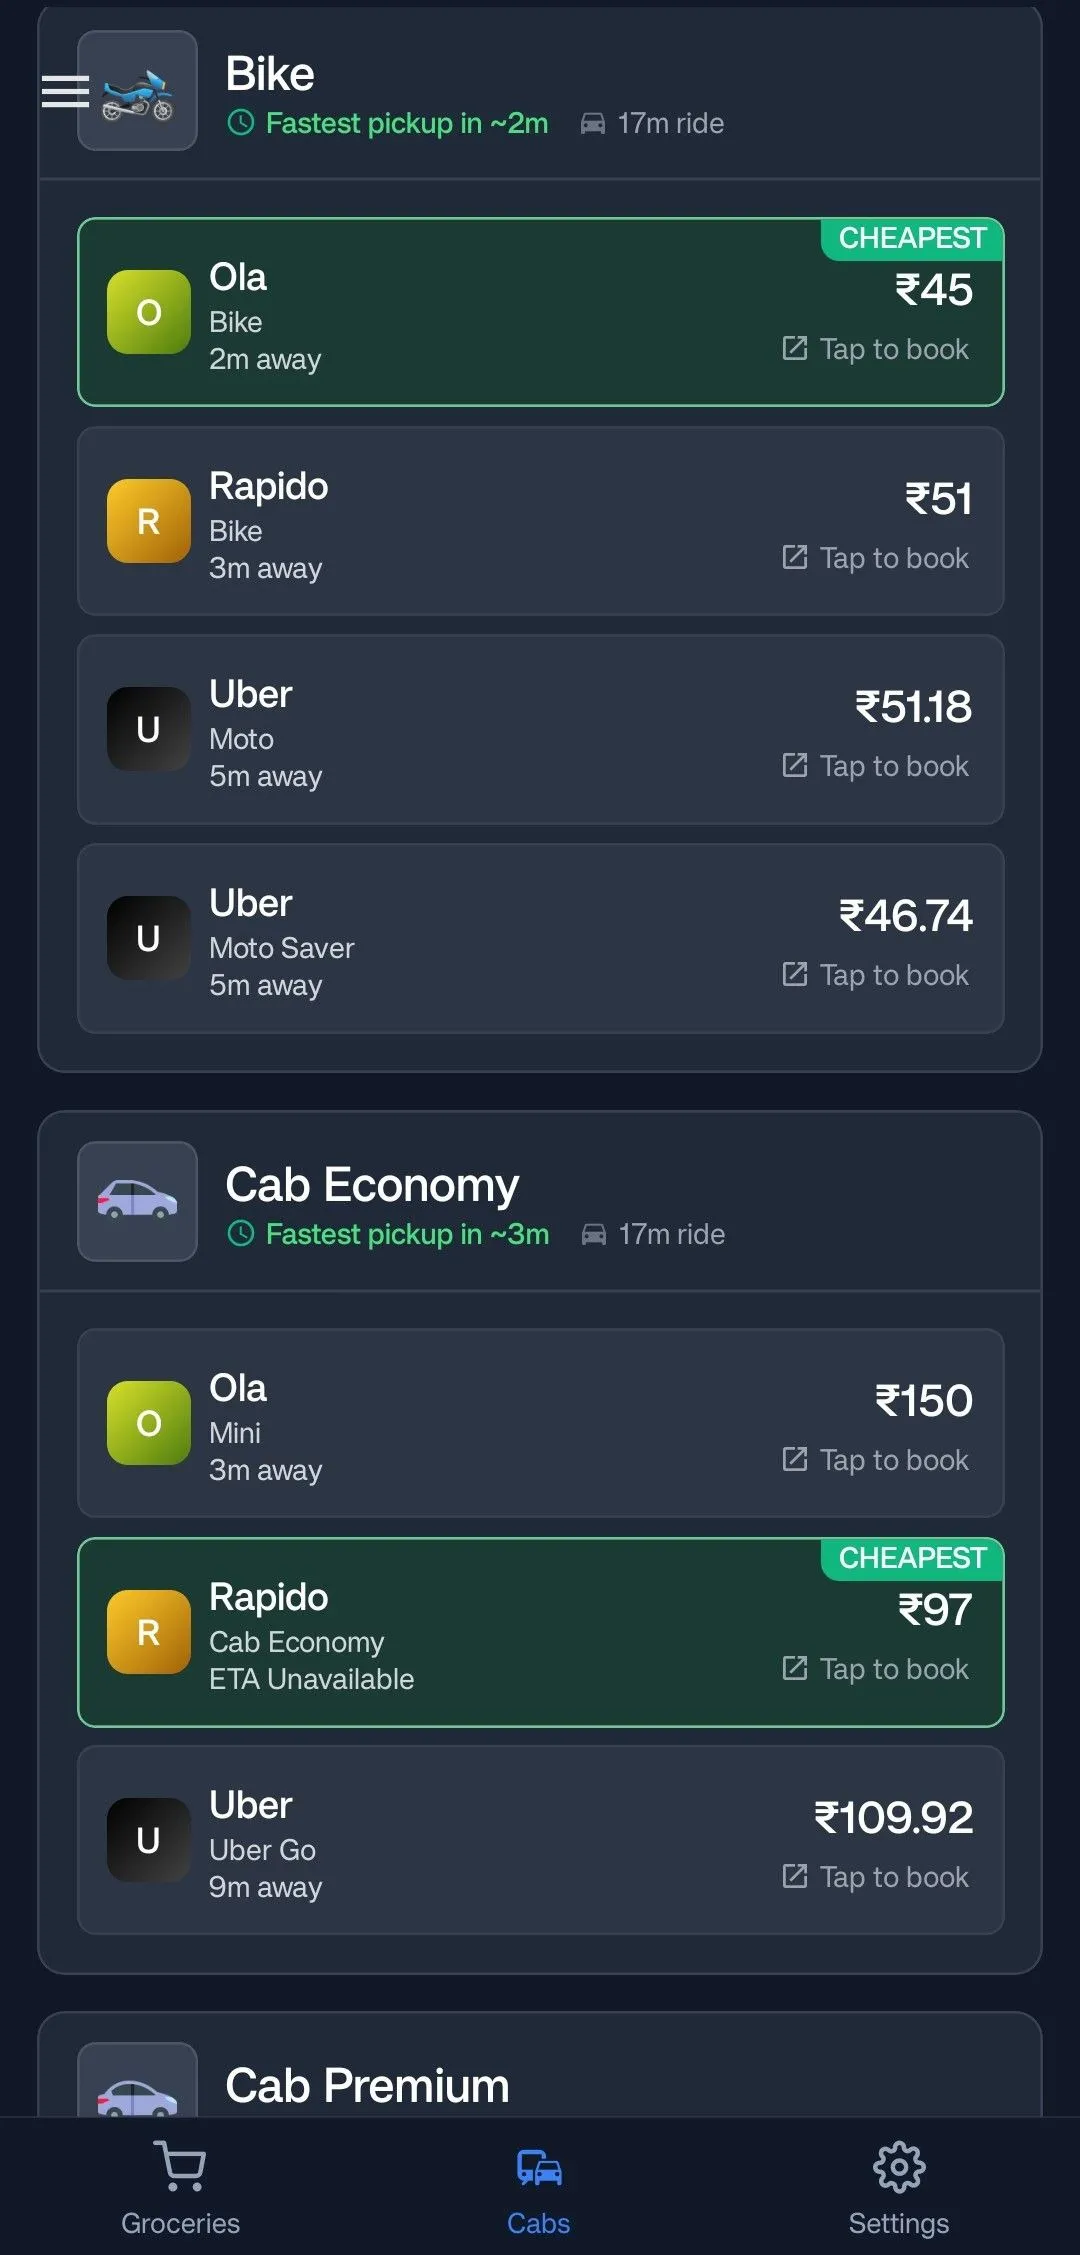Book Uber Moto Saver for ₹46.74

pyautogui.click(x=876, y=975)
